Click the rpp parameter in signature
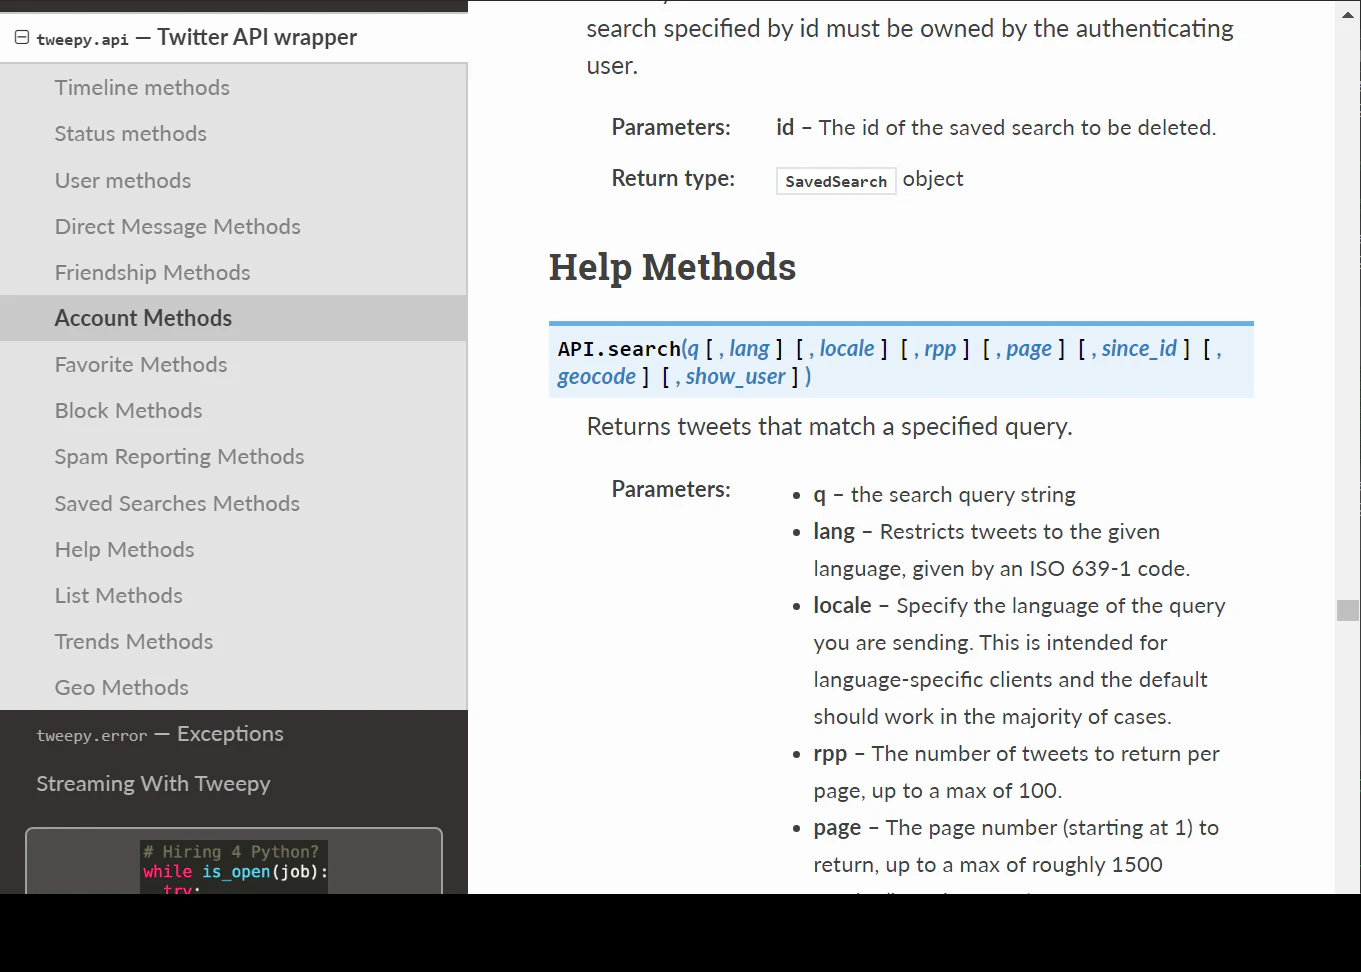The width and height of the screenshot is (1361, 972). [940, 350]
